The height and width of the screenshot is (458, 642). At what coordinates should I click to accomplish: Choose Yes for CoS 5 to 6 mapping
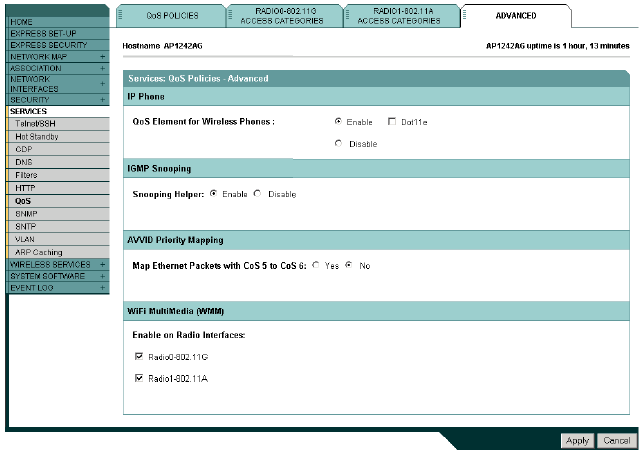coord(316,266)
